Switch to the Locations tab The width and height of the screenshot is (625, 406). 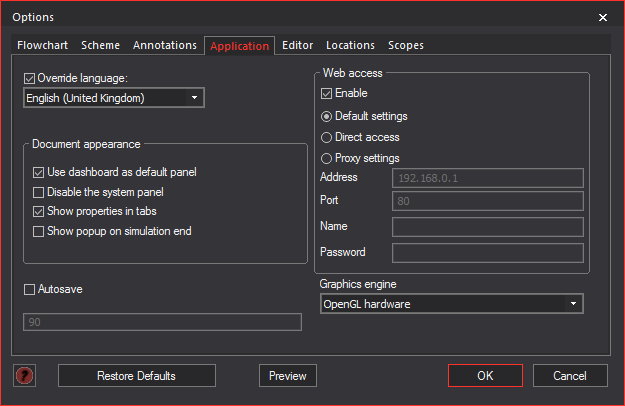click(x=350, y=45)
